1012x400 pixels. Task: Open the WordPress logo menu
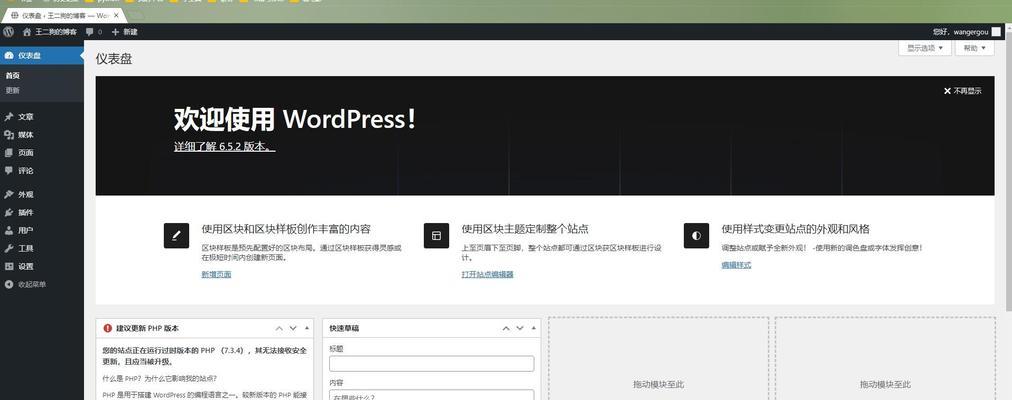coord(8,32)
